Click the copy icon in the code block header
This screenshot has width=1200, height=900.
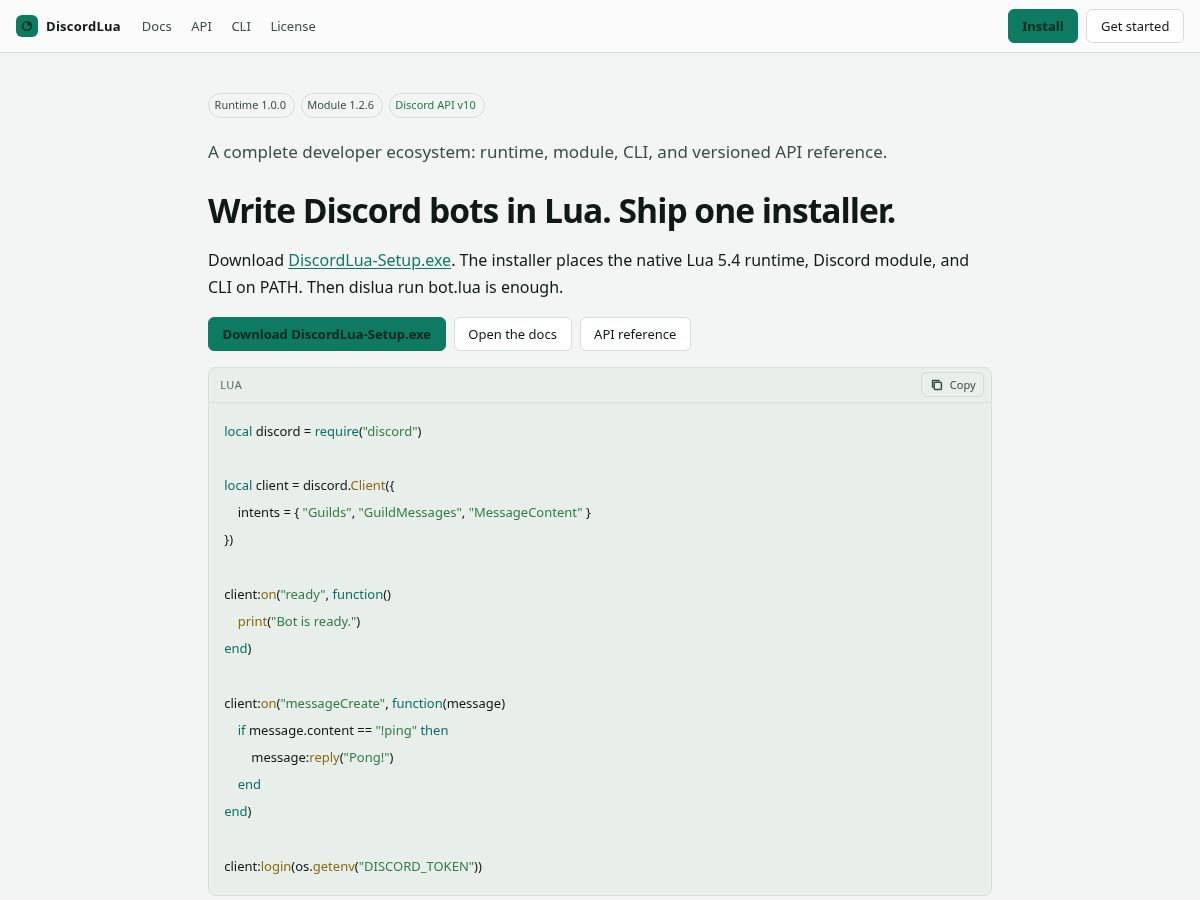937,385
